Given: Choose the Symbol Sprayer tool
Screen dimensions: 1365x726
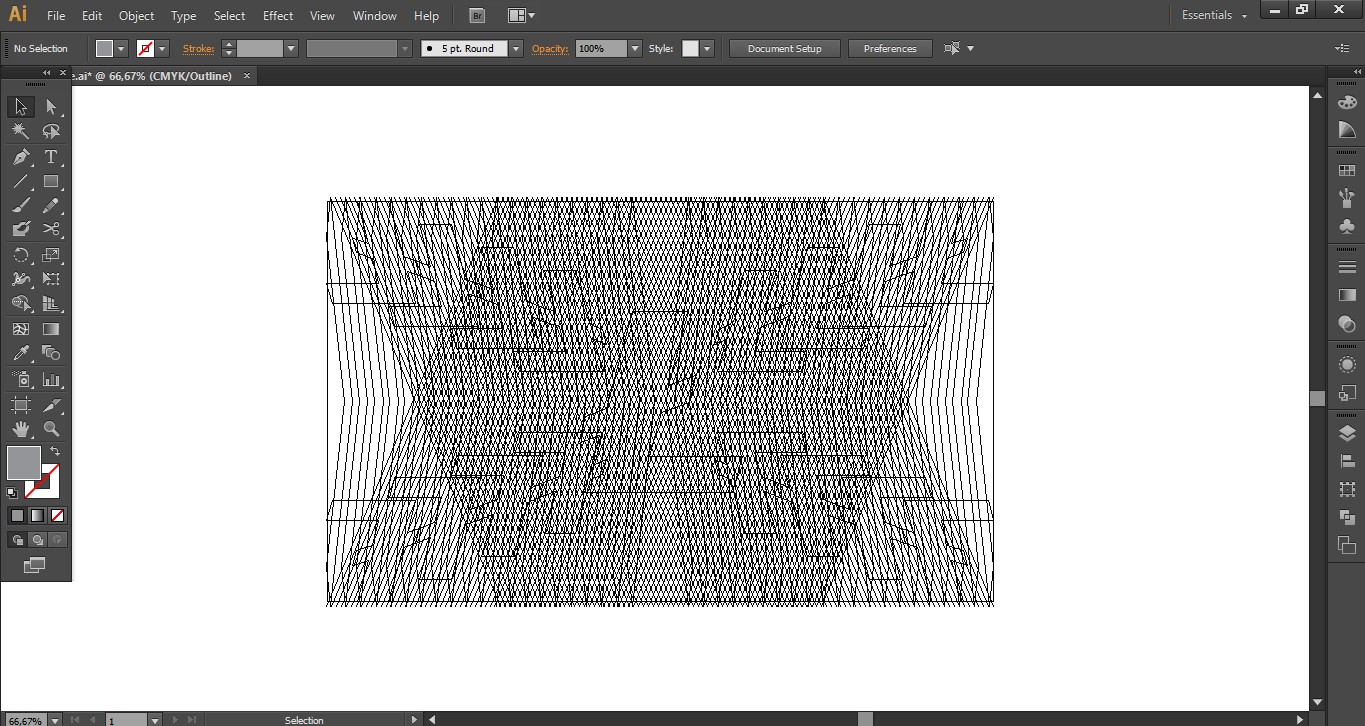Looking at the screenshot, I should tap(21, 380).
